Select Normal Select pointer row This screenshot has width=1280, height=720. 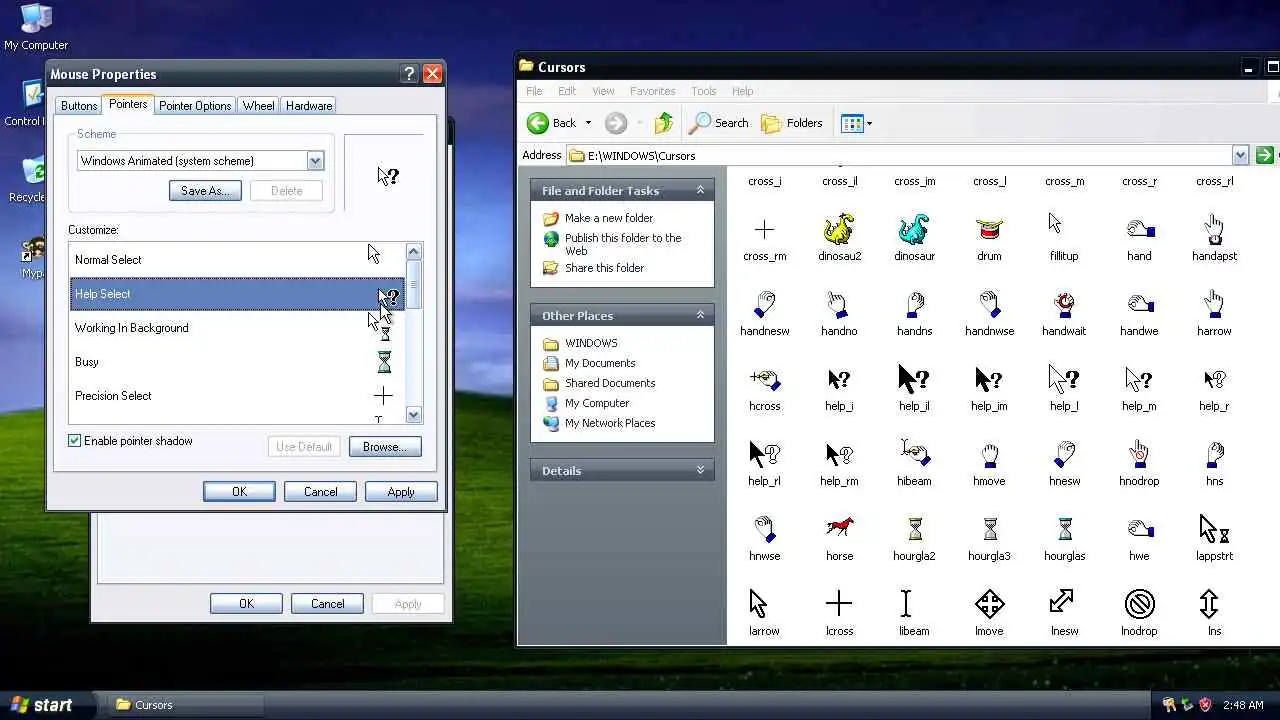237,260
